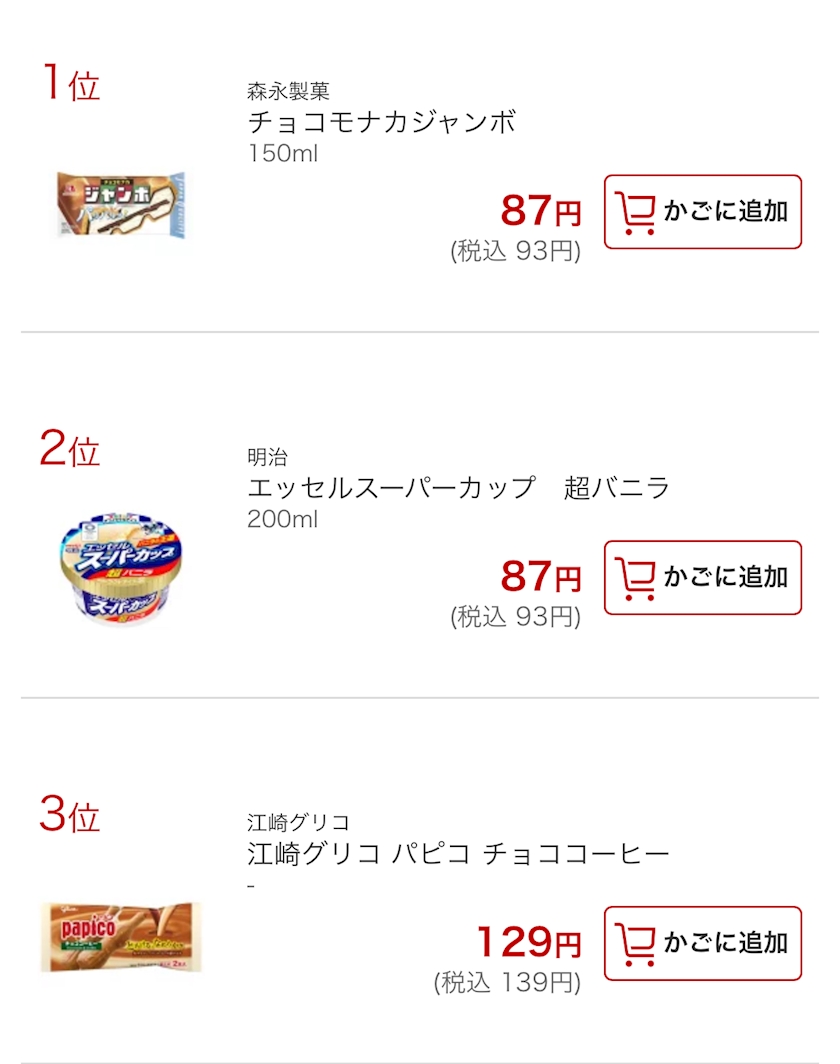The height and width of the screenshot is (1064, 840).
Task: Open the チョコモナカジャンボ product image
Action: [x=122, y=206]
